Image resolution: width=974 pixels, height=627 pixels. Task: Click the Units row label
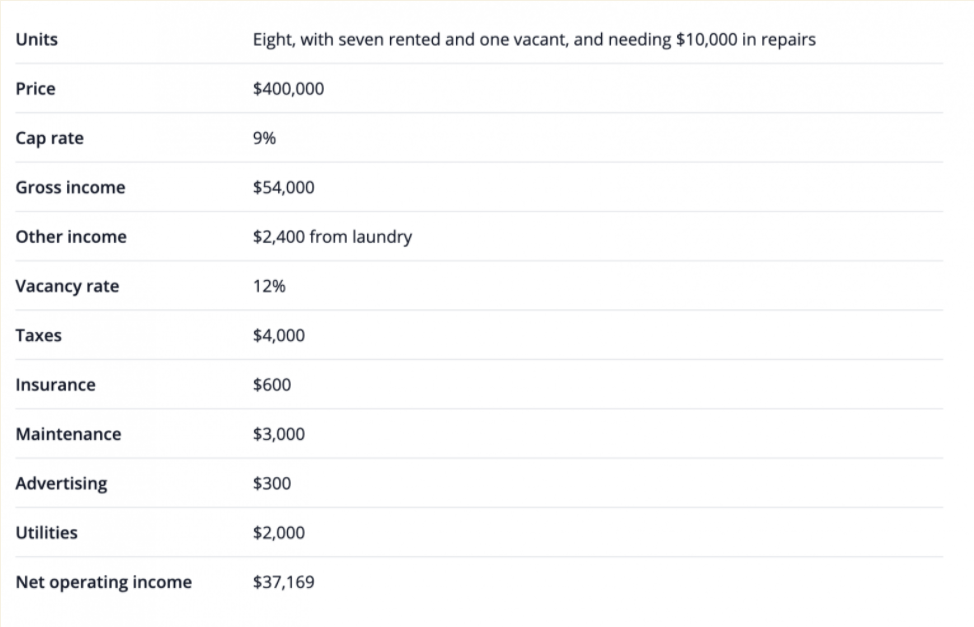(x=37, y=40)
